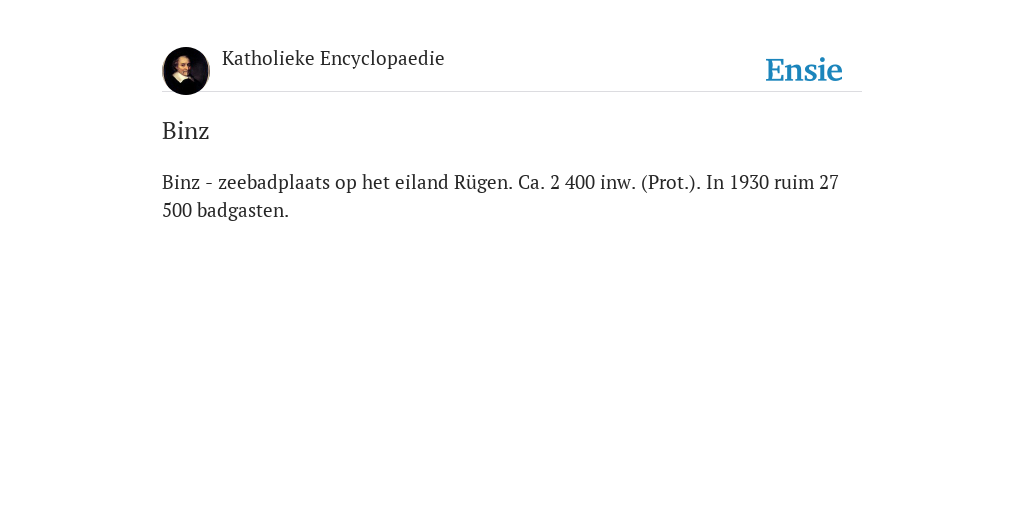Select the Binz article heading
The height and width of the screenshot is (512, 1024).
click(185, 131)
